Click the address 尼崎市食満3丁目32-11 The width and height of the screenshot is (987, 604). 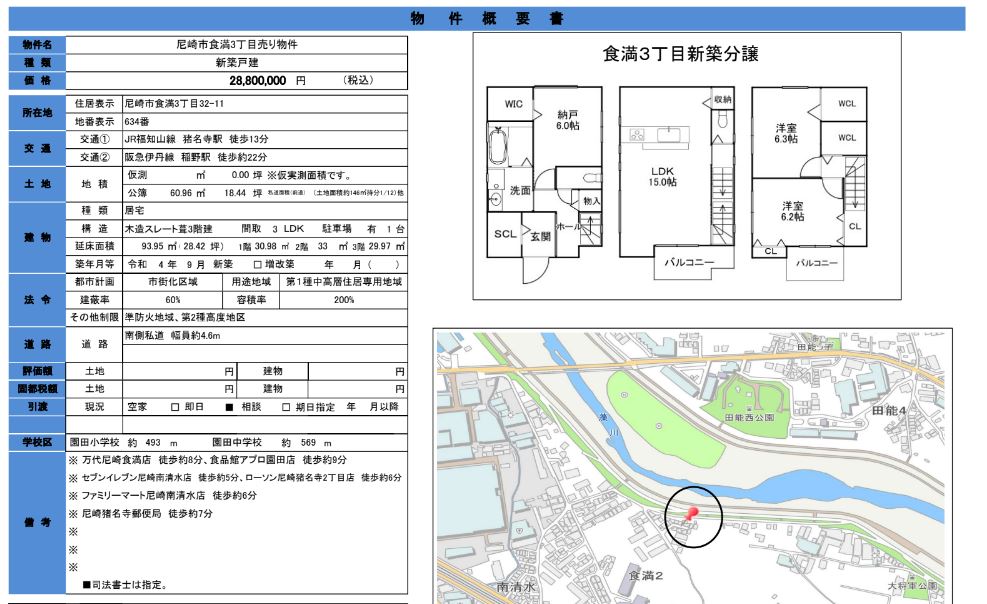[174, 103]
